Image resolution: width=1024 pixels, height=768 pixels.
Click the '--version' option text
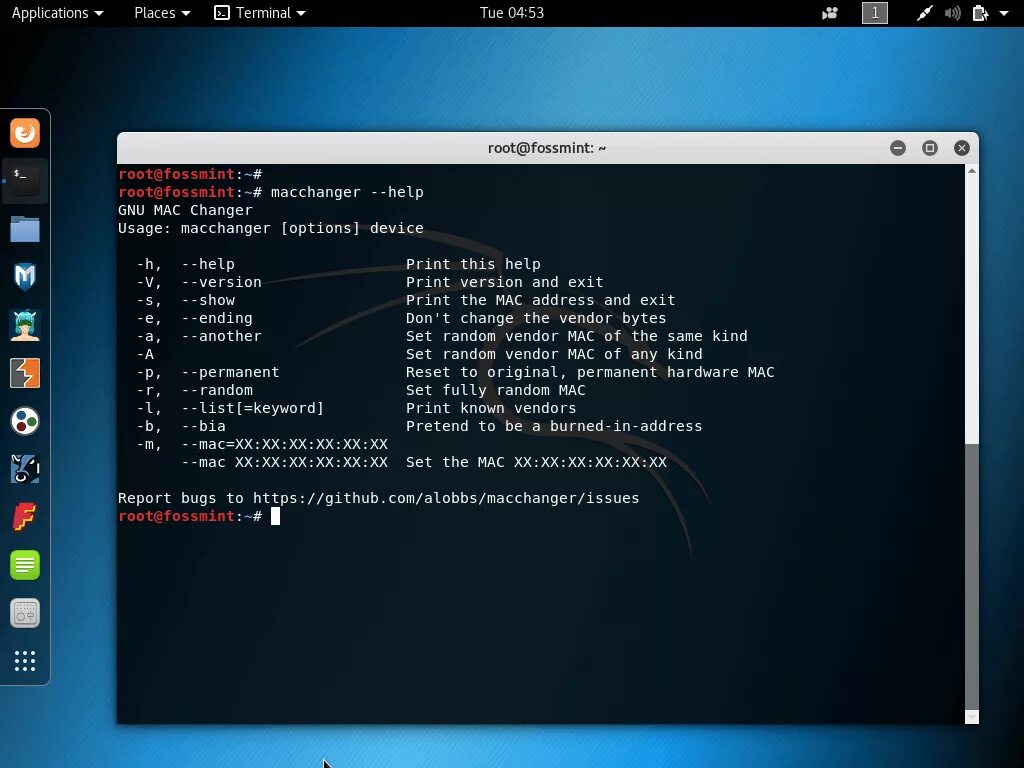click(221, 282)
